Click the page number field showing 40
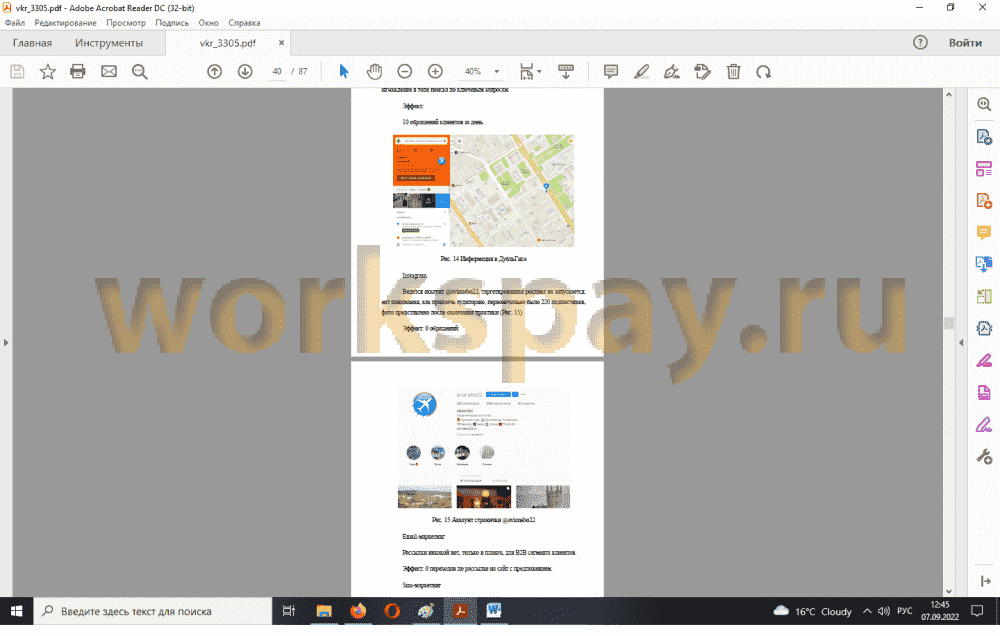The image size is (1000, 636). 277,71
